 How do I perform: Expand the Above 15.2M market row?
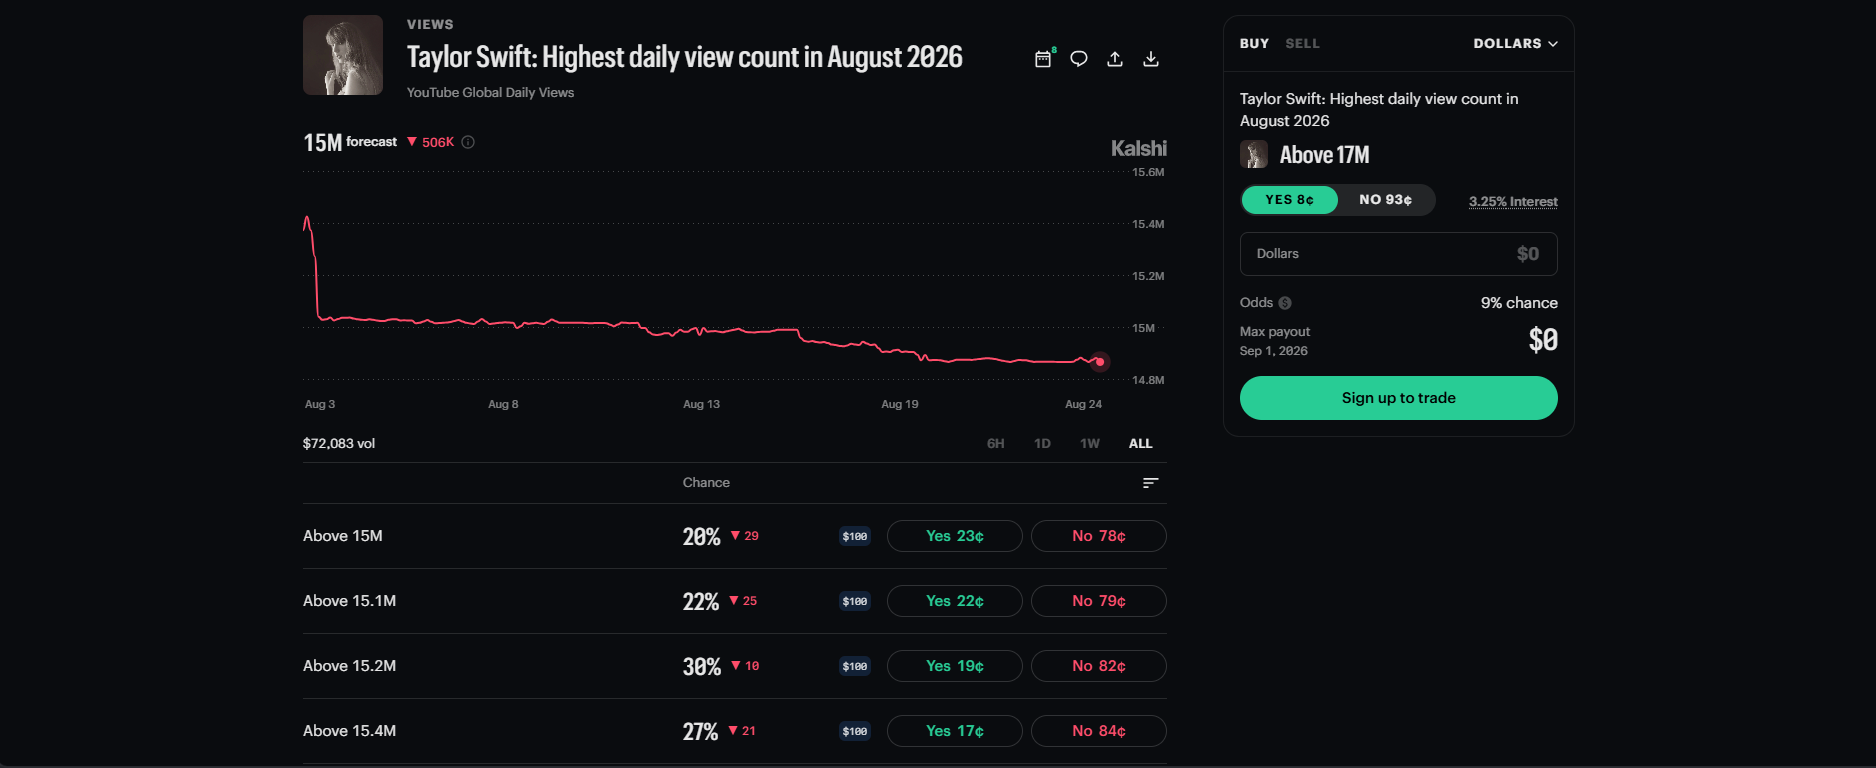pos(734,666)
